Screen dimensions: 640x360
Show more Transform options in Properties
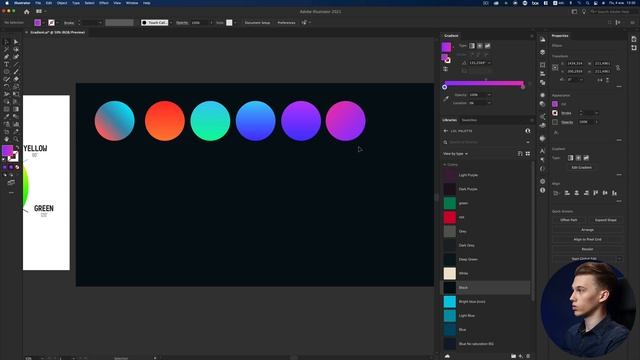[619, 87]
